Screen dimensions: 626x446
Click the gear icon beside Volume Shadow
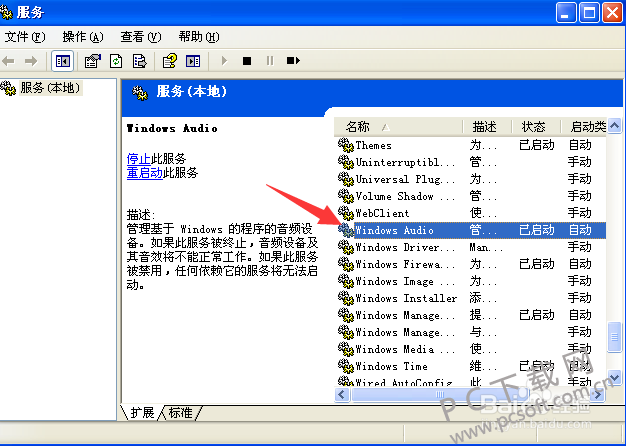[x=346, y=196]
